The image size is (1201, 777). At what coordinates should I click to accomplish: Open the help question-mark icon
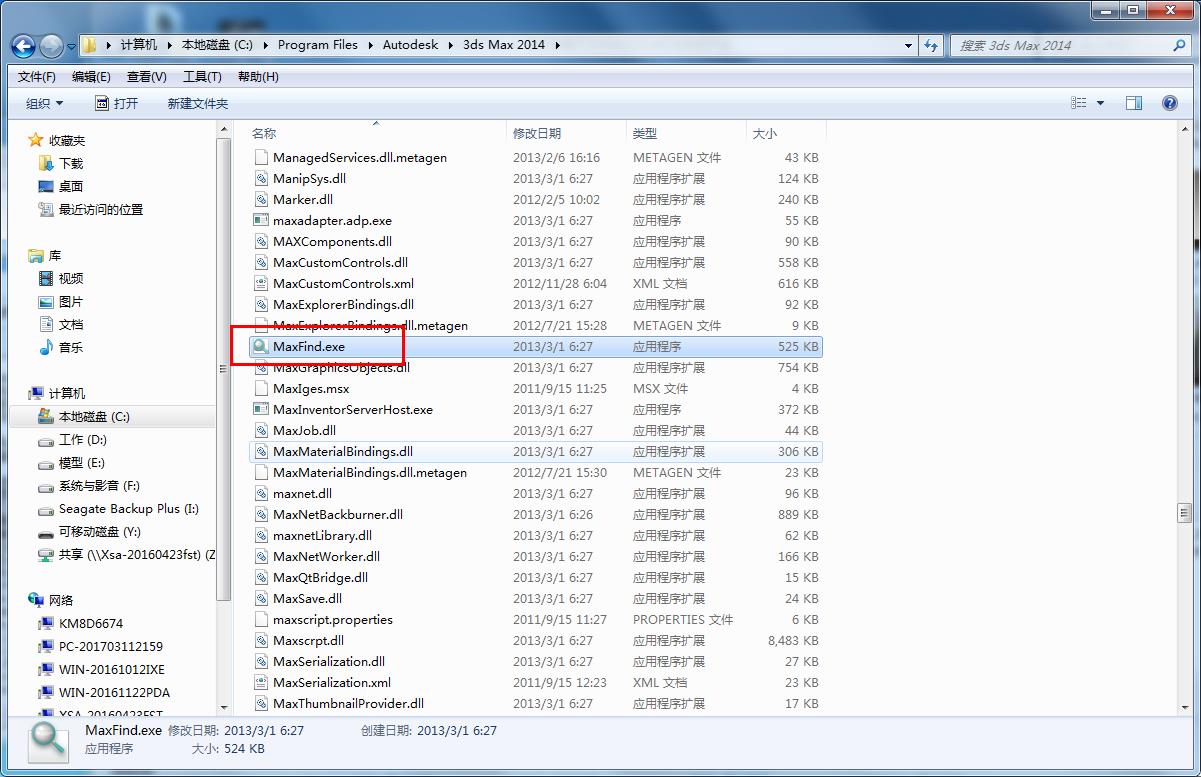point(1169,103)
